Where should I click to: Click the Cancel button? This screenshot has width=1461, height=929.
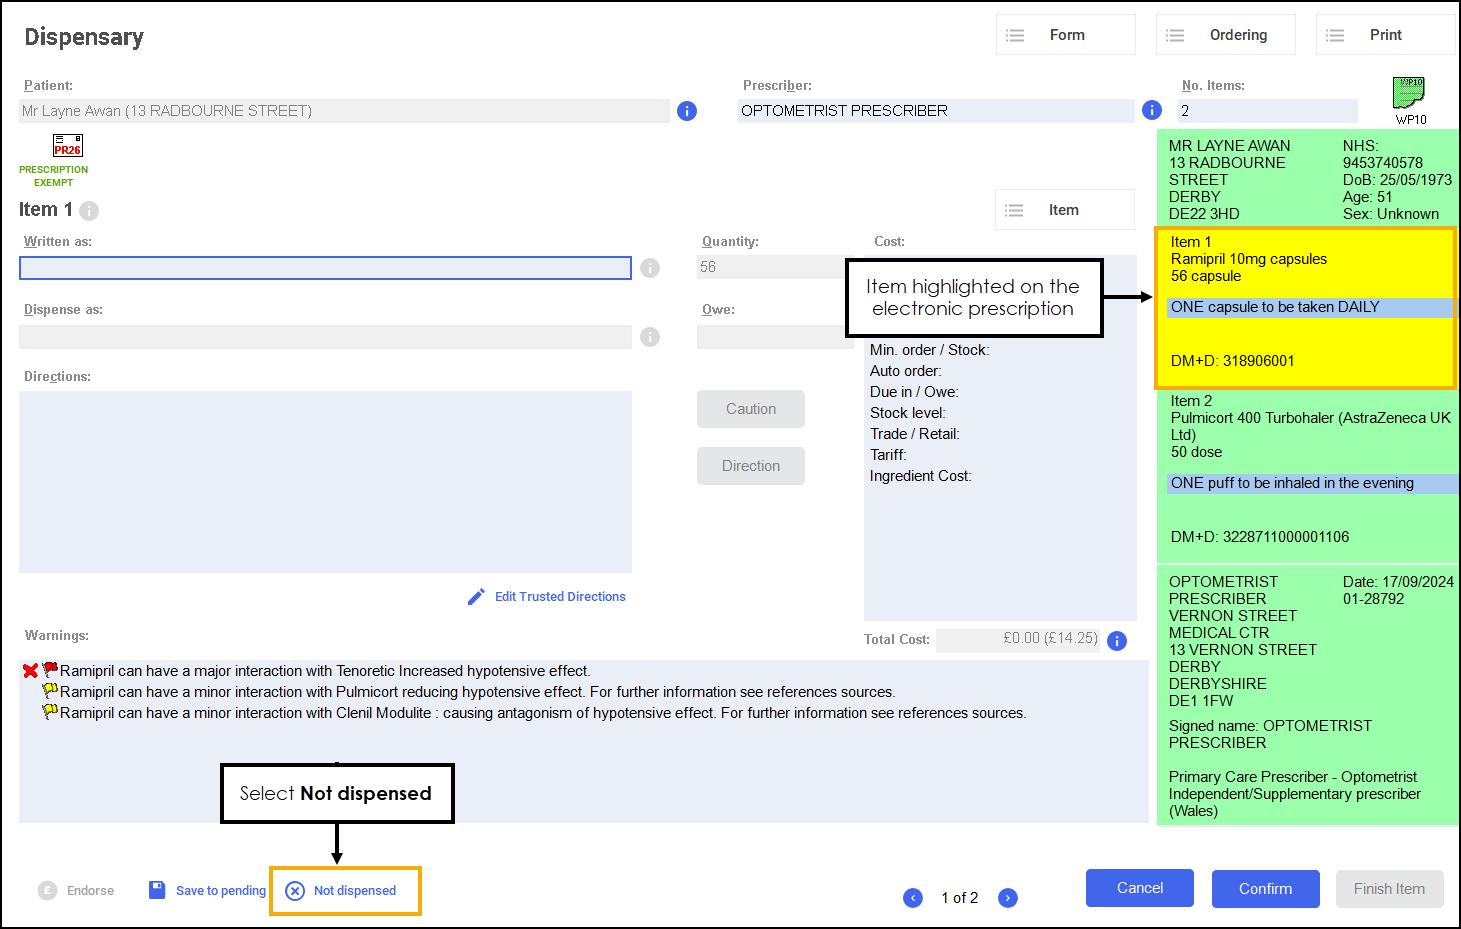(x=1139, y=888)
